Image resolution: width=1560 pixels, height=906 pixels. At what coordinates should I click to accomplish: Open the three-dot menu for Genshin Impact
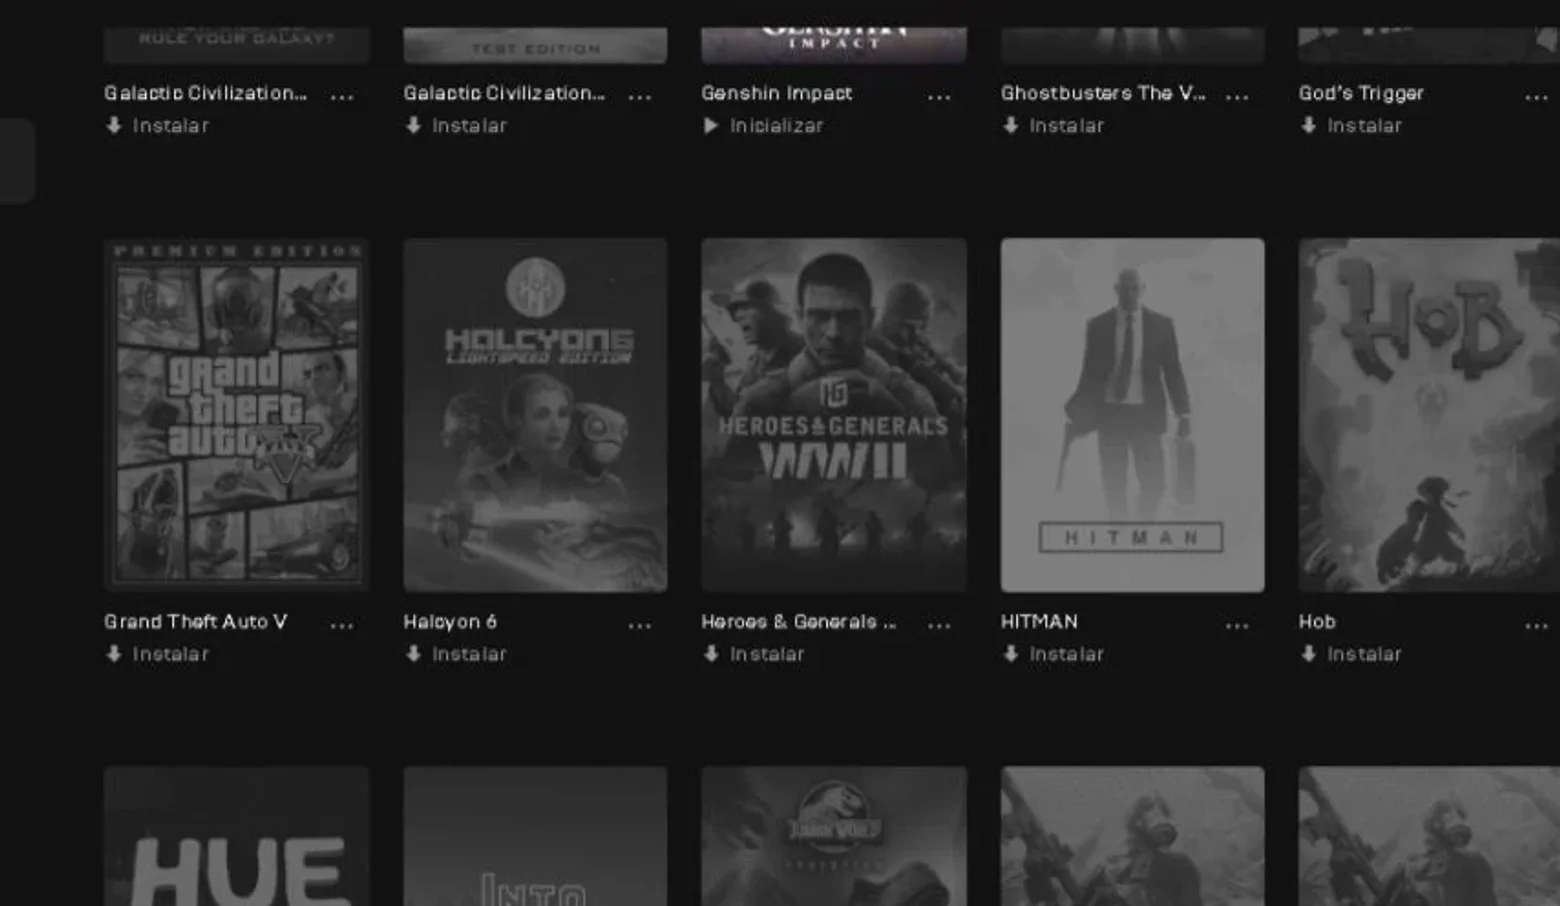(x=939, y=97)
